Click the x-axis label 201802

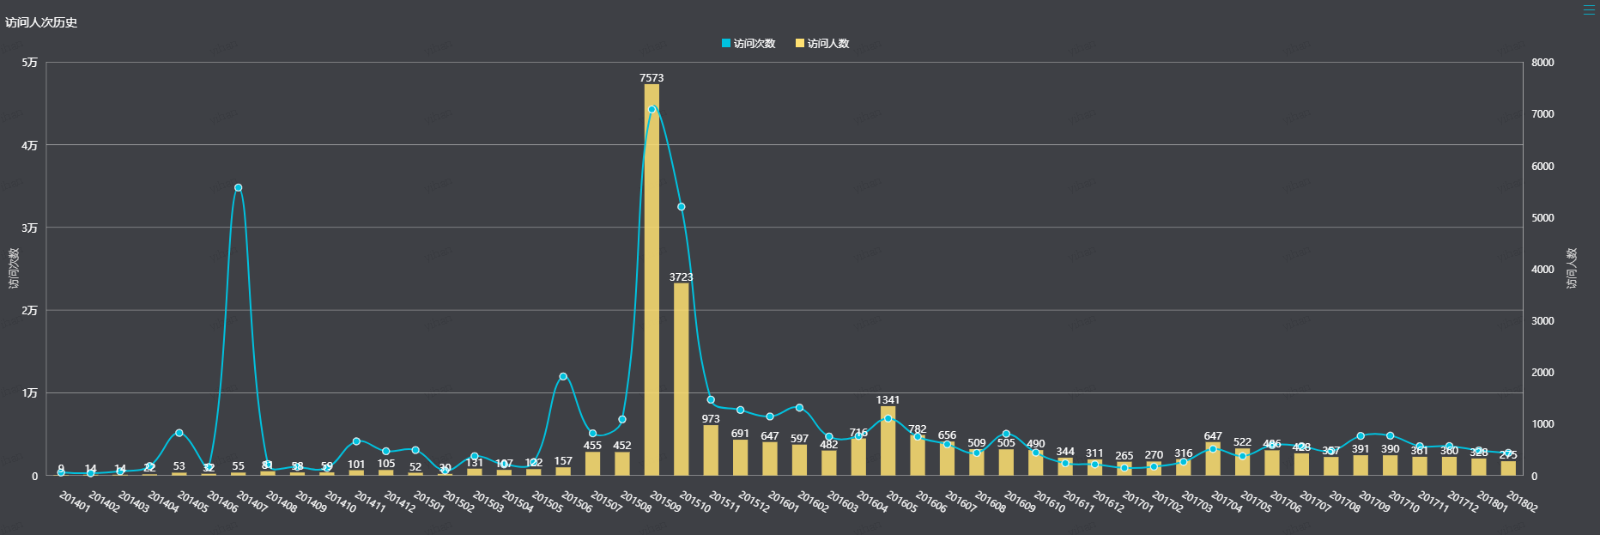tap(1521, 501)
